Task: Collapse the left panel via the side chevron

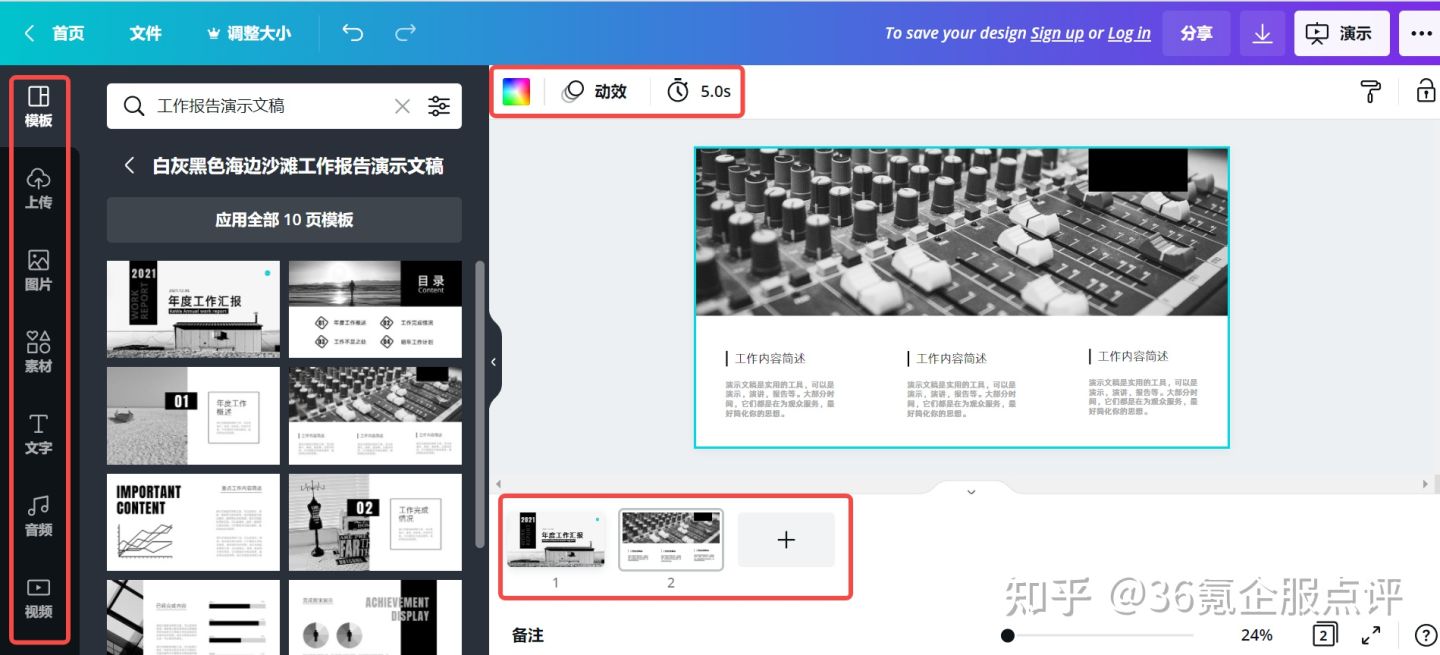Action: point(492,361)
